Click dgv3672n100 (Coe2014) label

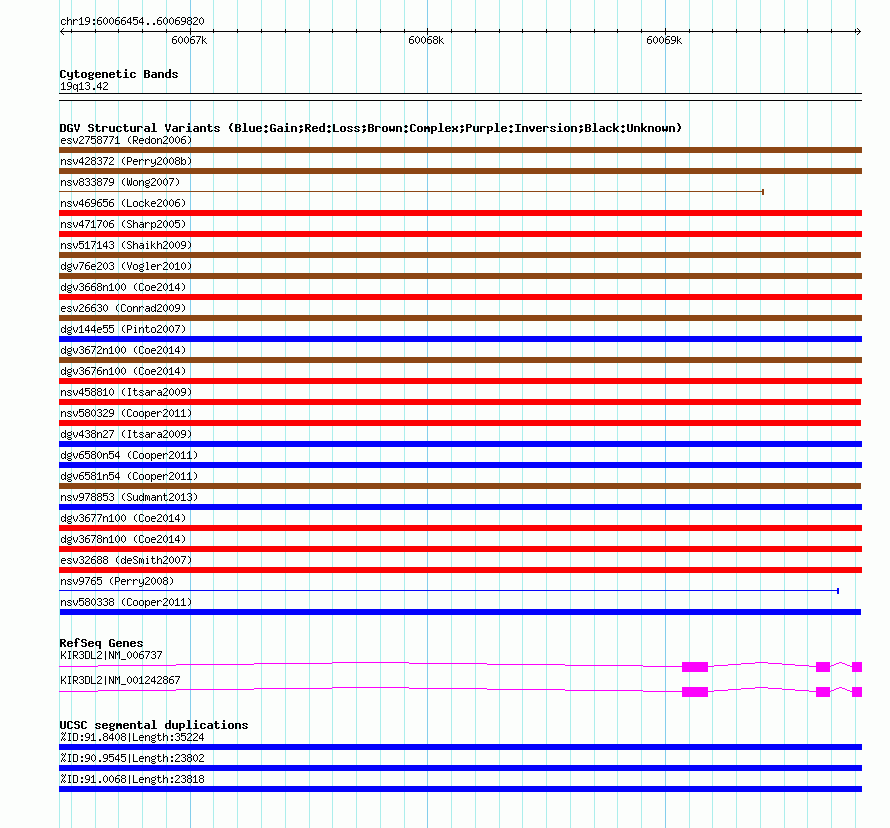[123, 350]
